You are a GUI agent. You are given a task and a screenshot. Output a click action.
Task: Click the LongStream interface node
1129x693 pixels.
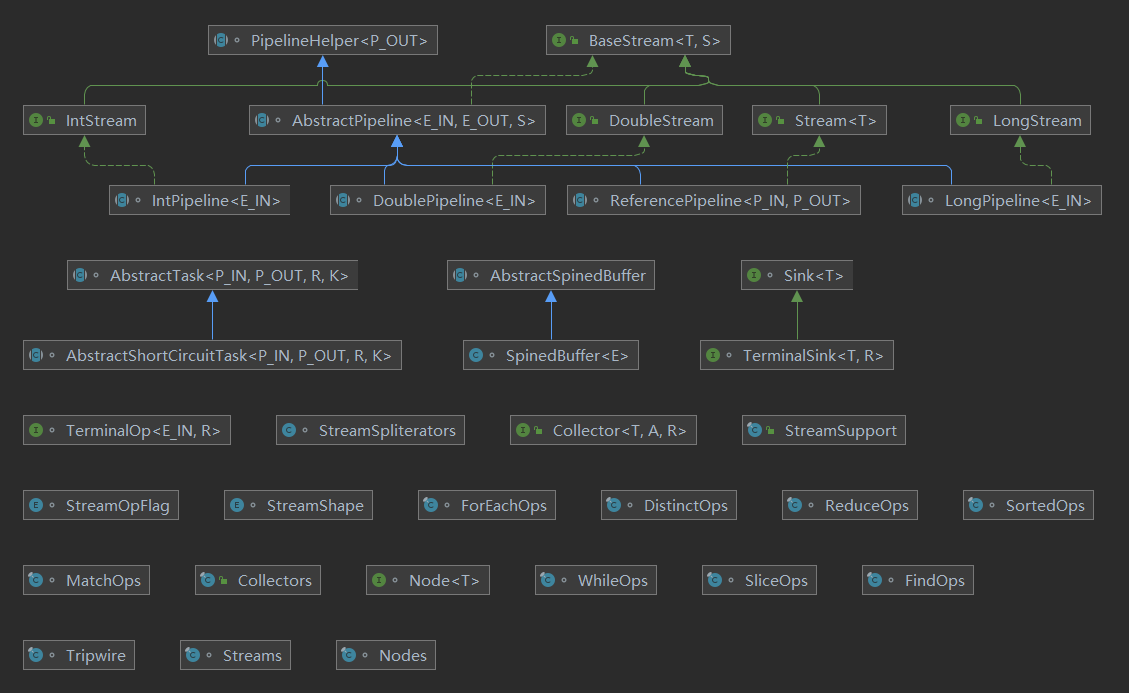[1020, 121]
